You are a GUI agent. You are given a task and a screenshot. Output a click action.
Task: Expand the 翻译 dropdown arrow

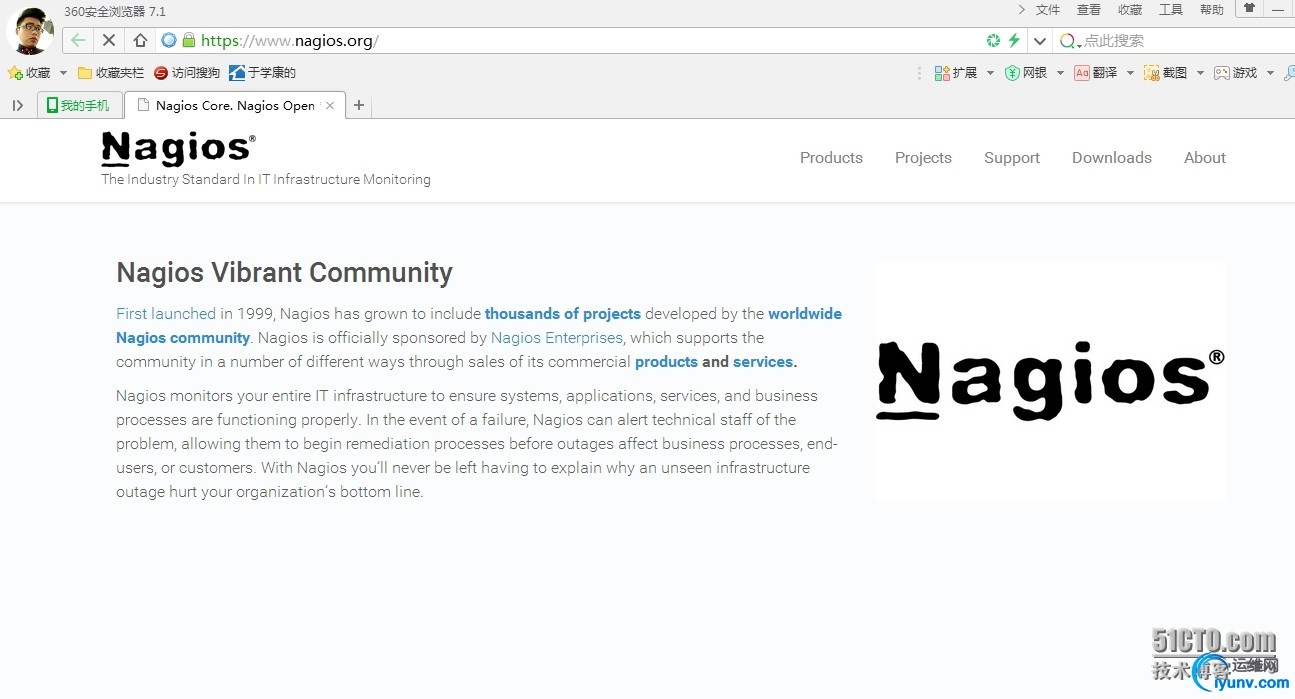coord(1130,73)
